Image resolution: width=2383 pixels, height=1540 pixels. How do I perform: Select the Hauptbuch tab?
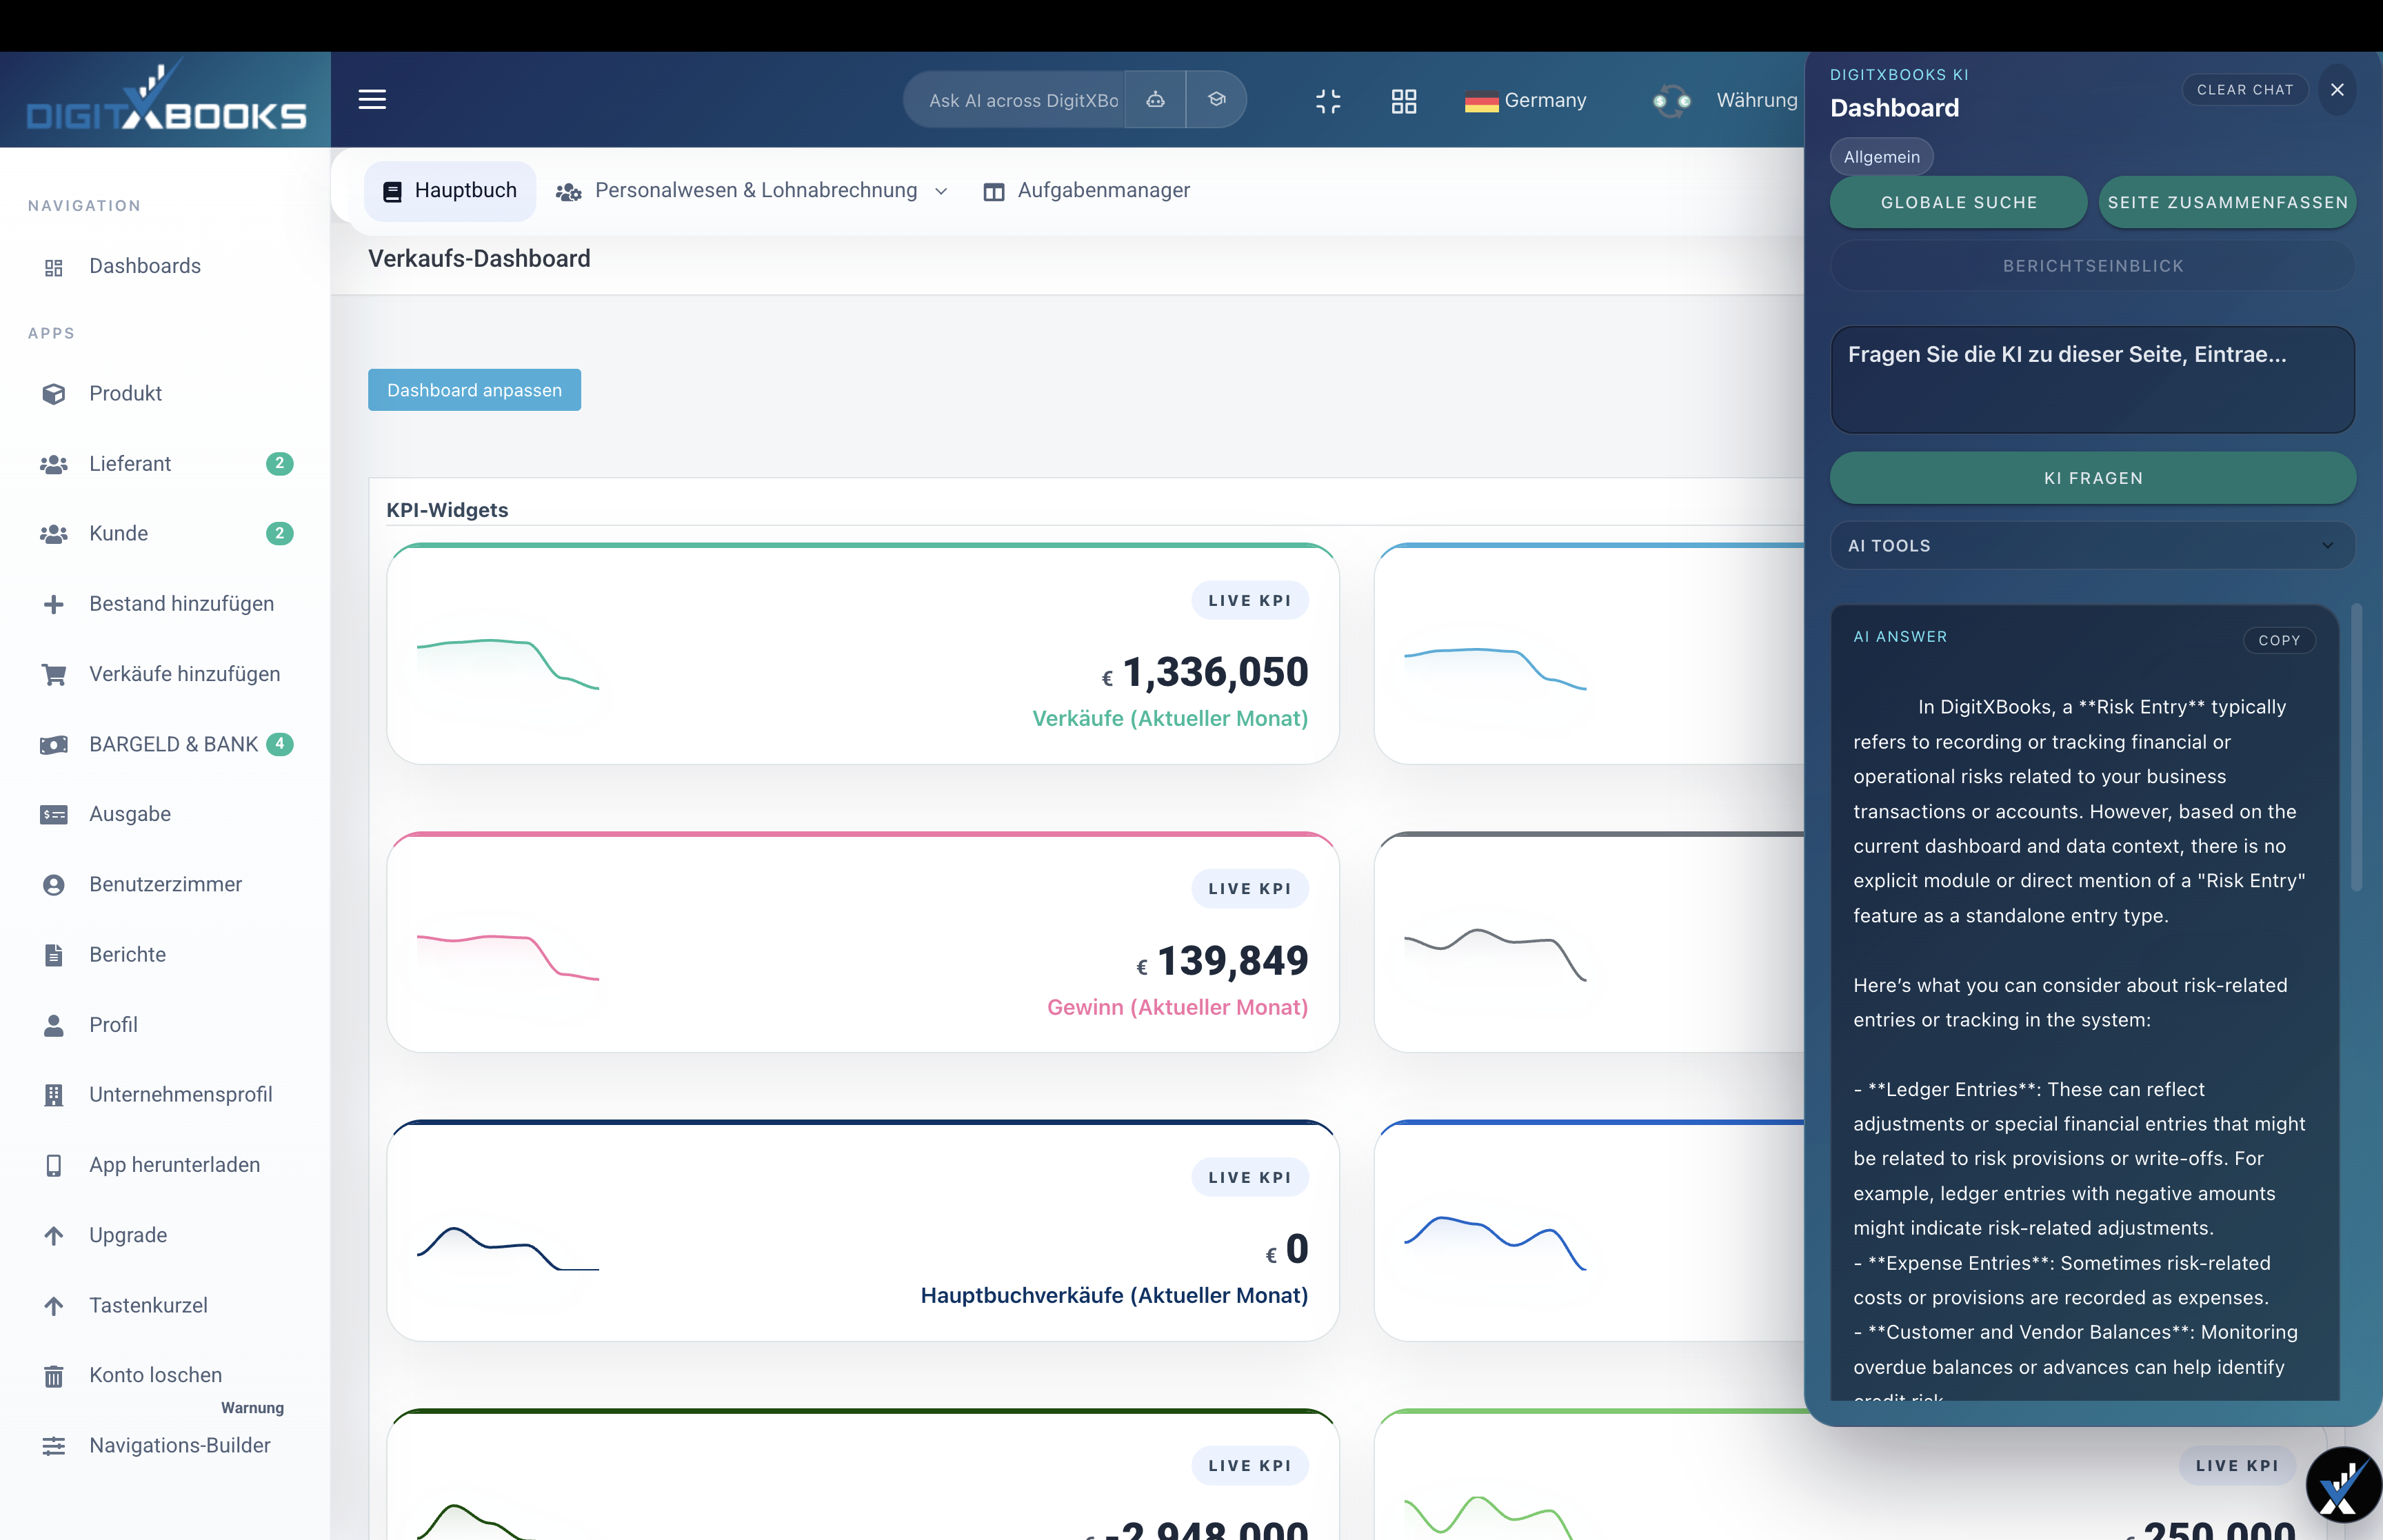pos(448,190)
